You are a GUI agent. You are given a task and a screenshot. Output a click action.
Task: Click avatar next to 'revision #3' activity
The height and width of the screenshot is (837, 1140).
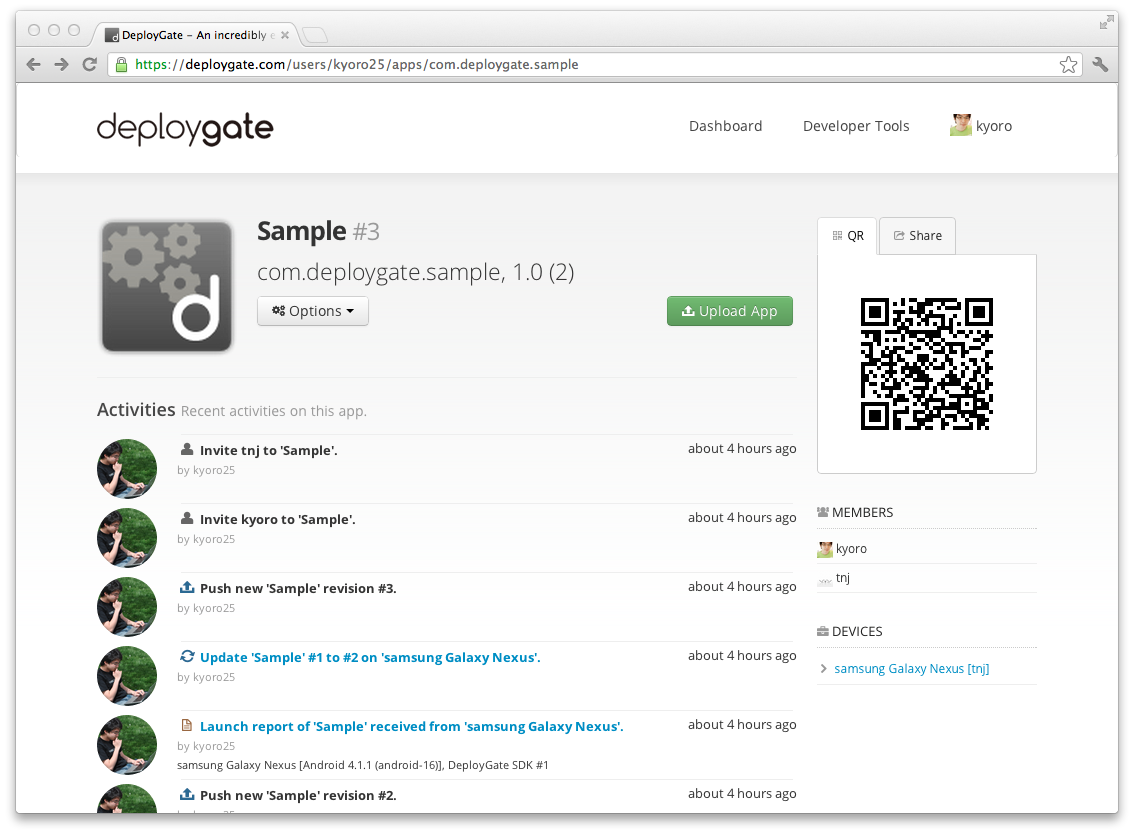pyautogui.click(x=127, y=607)
